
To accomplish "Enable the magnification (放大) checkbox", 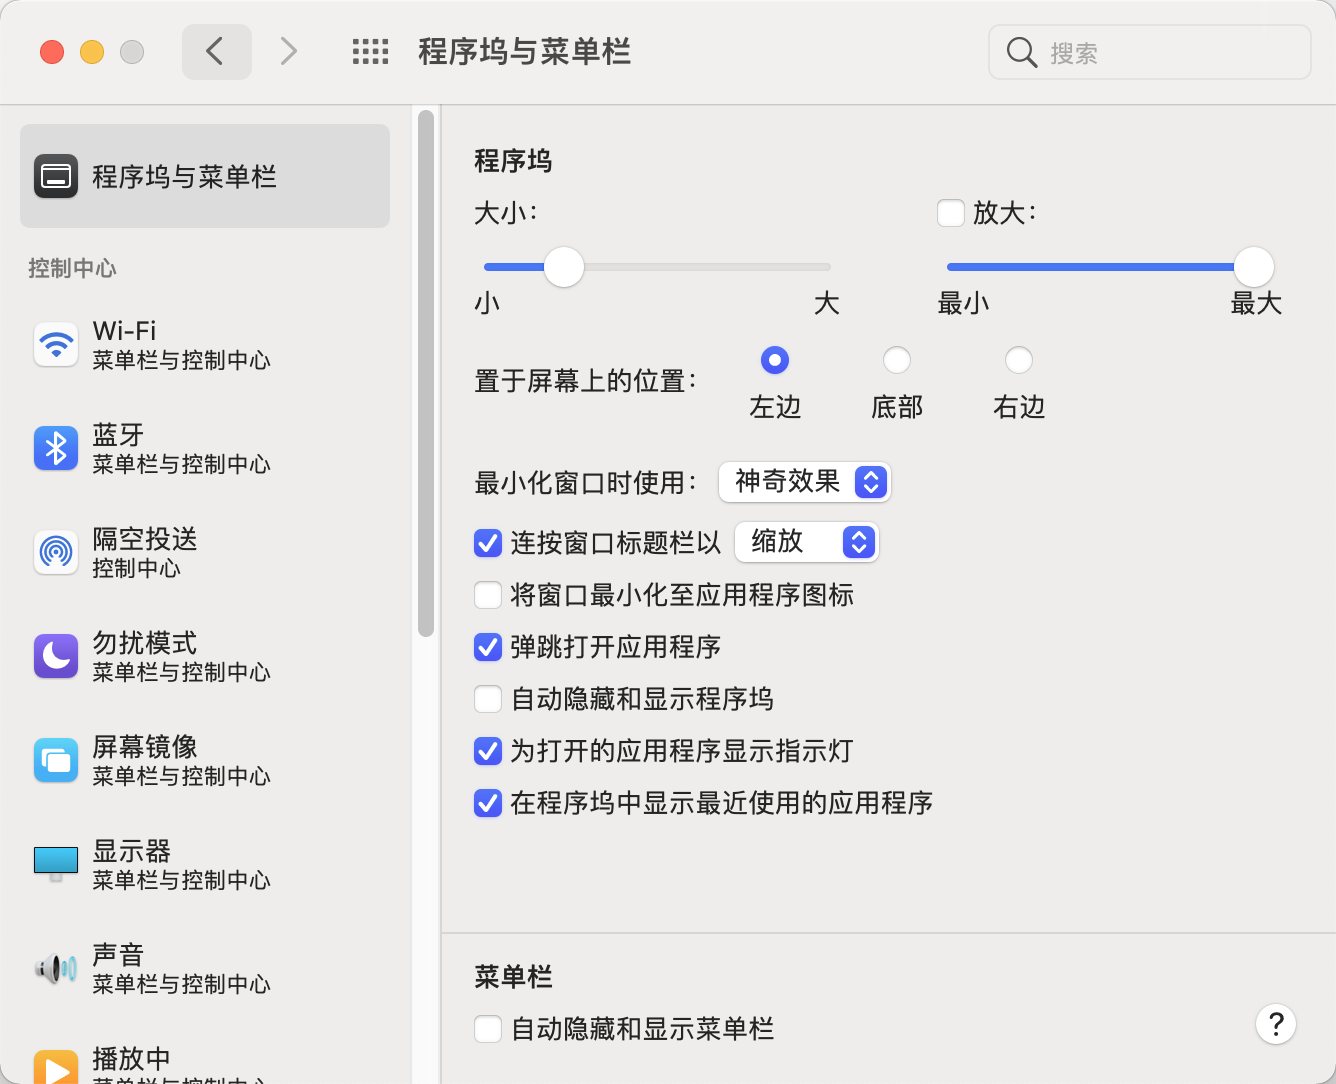I will 951,213.
